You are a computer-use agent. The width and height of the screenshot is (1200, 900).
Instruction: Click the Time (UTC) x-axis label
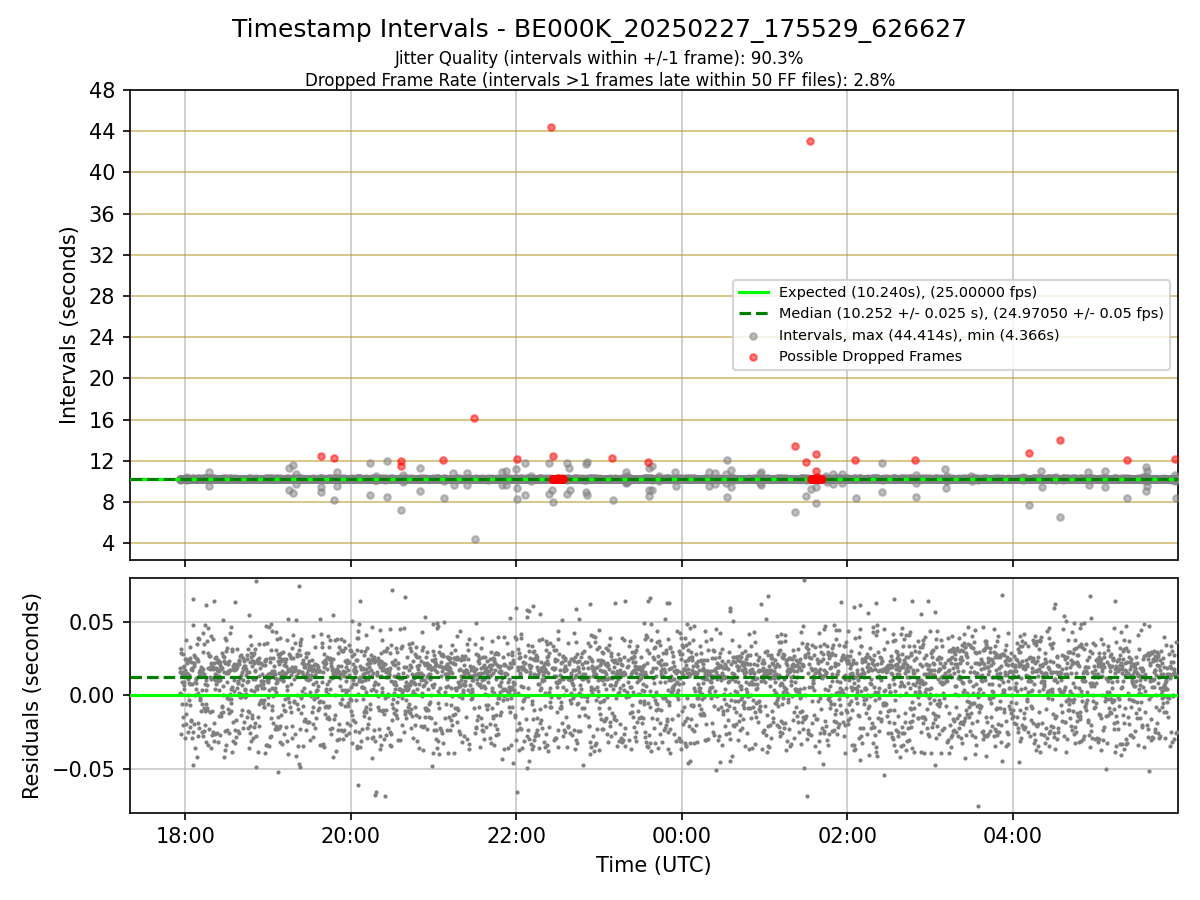[653, 865]
